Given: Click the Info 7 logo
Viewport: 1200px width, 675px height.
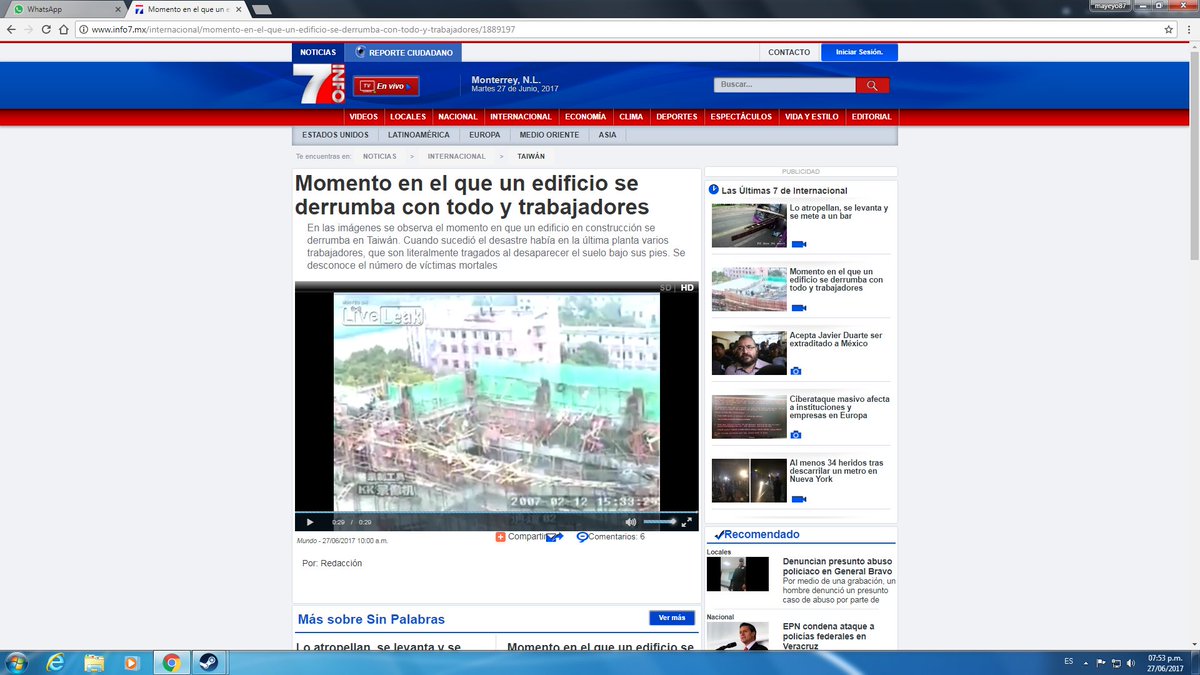Looking at the screenshot, I should pos(319,85).
